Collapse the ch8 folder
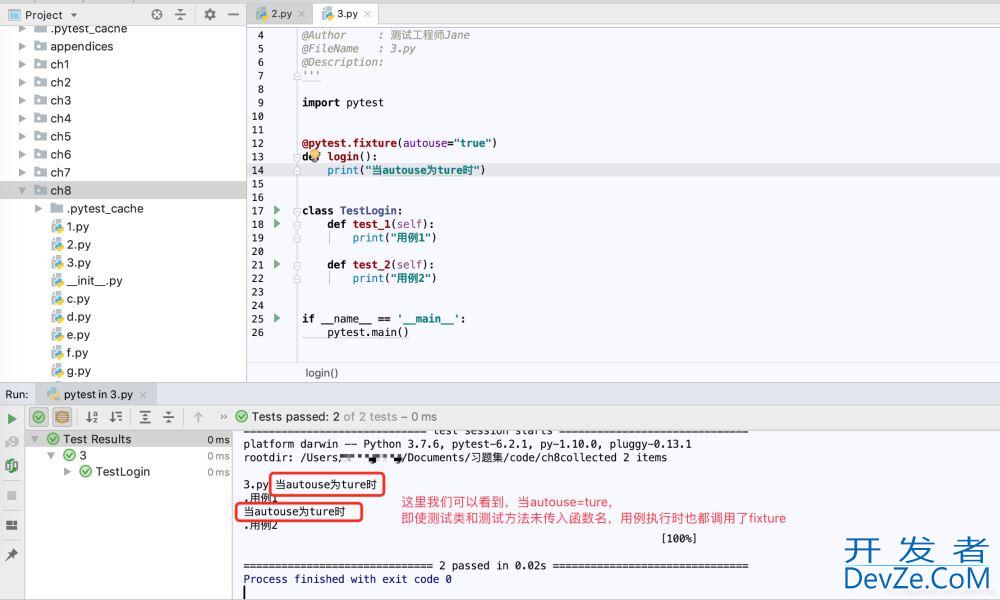Viewport: 1000px width, 600px height. coord(22,190)
